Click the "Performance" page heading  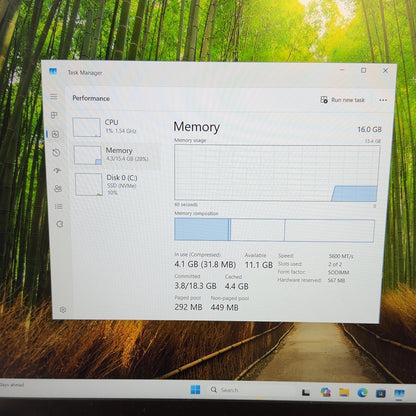[91, 98]
